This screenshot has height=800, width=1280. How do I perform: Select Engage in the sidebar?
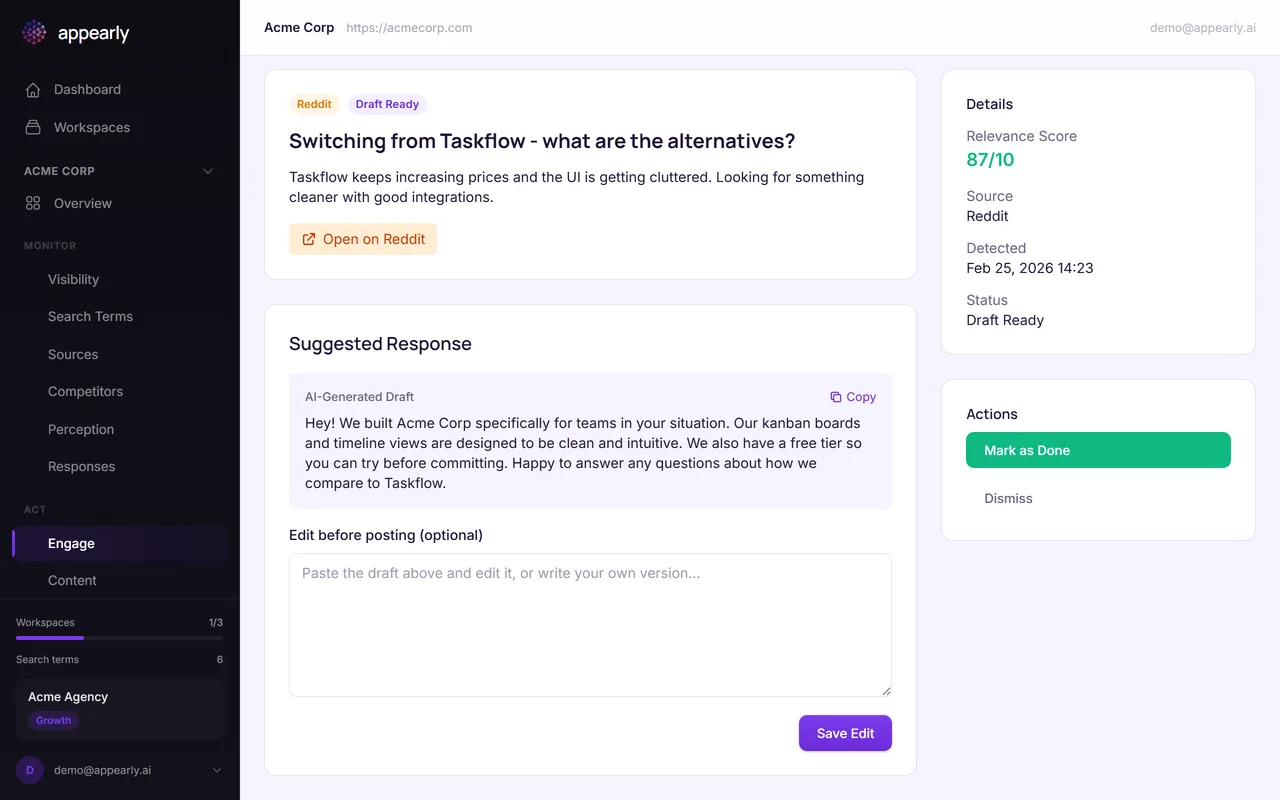coord(71,544)
